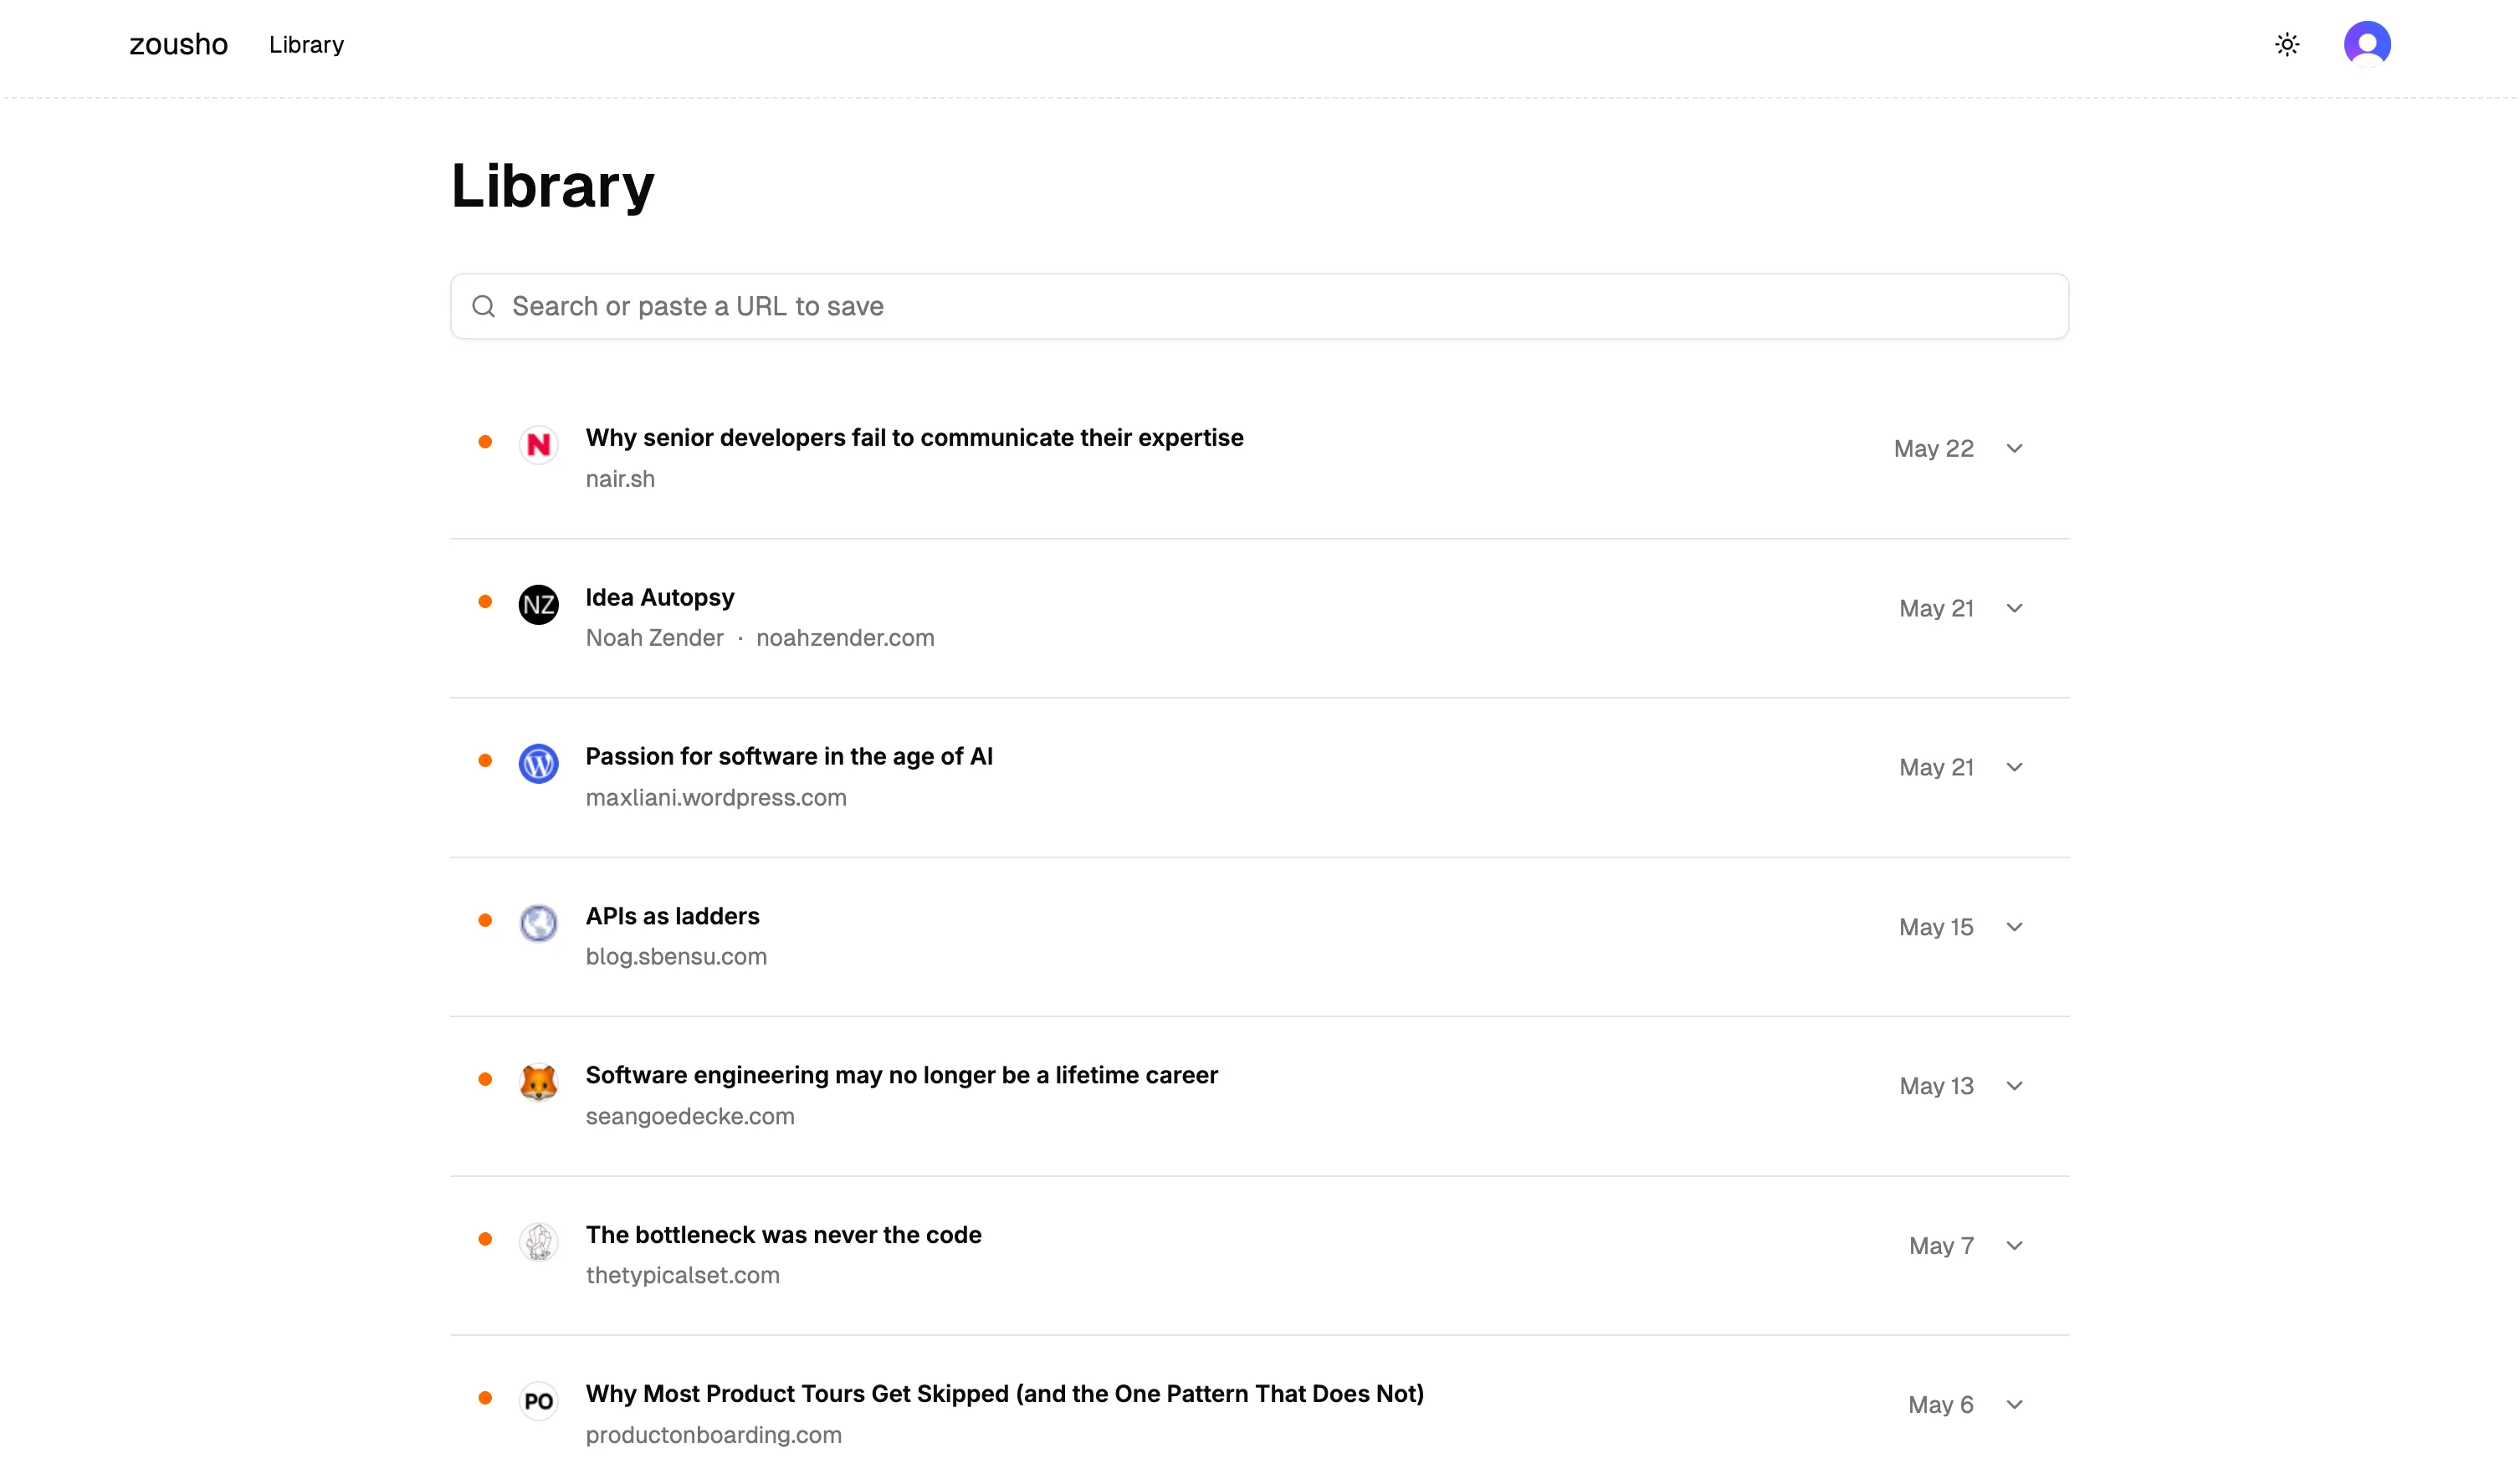2520x1479 pixels.
Task: Click the nair.sh red N favicon
Action: [538, 444]
